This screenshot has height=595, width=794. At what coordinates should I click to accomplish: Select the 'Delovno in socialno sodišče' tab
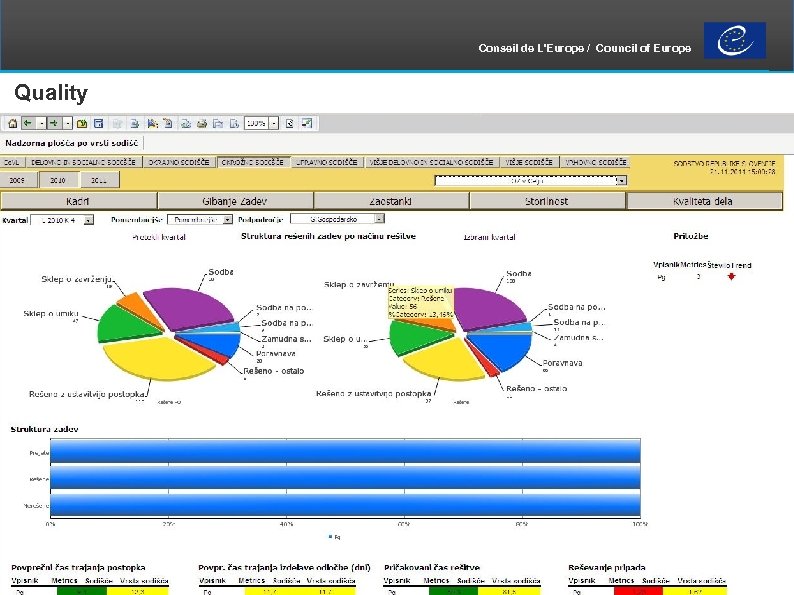click(84, 162)
